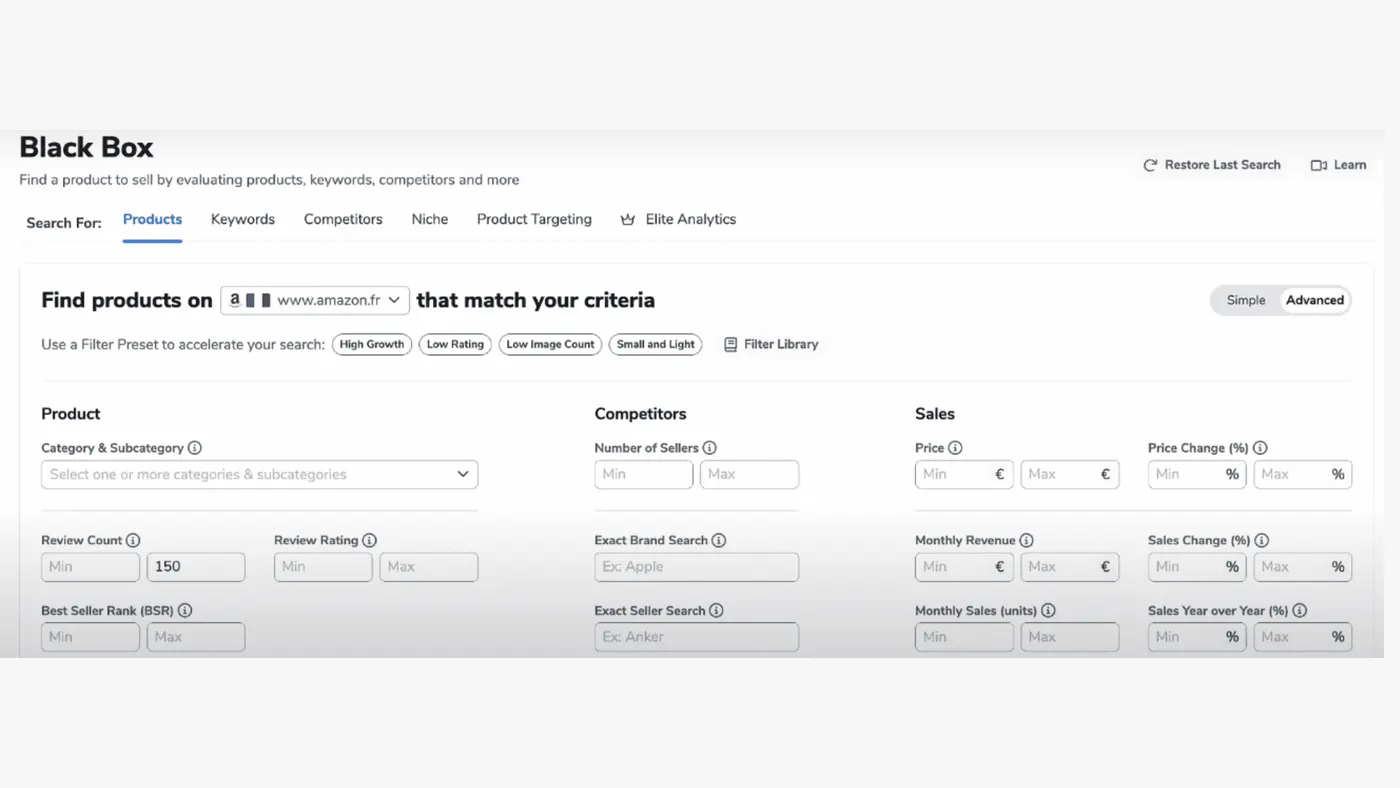Select the Products tab

(152, 219)
